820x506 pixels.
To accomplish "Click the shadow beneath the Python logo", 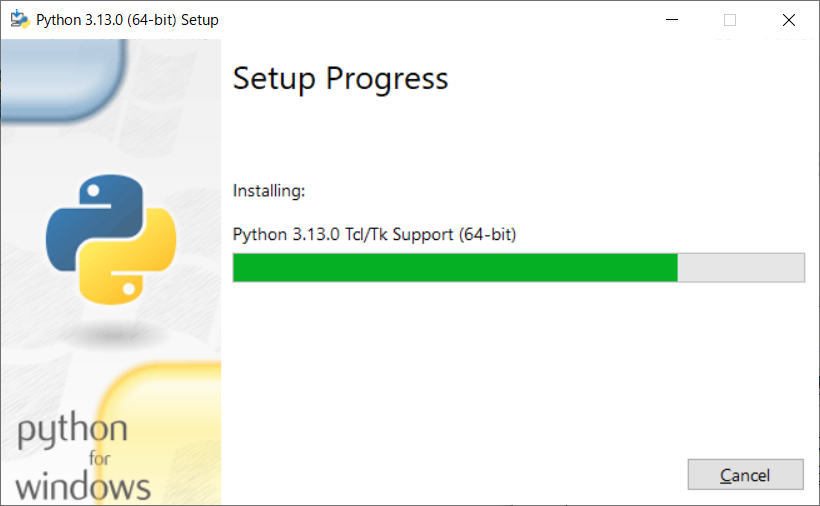I will click(112, 334).
